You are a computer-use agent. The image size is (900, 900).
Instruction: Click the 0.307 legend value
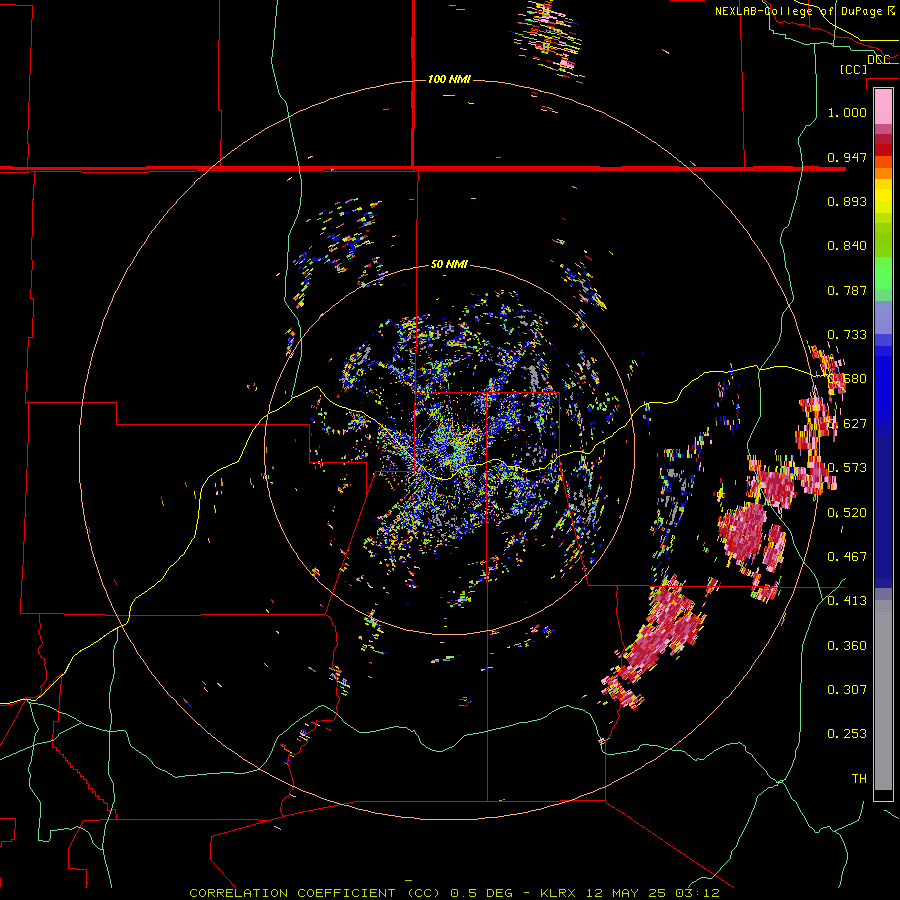(x=847, y=690)
